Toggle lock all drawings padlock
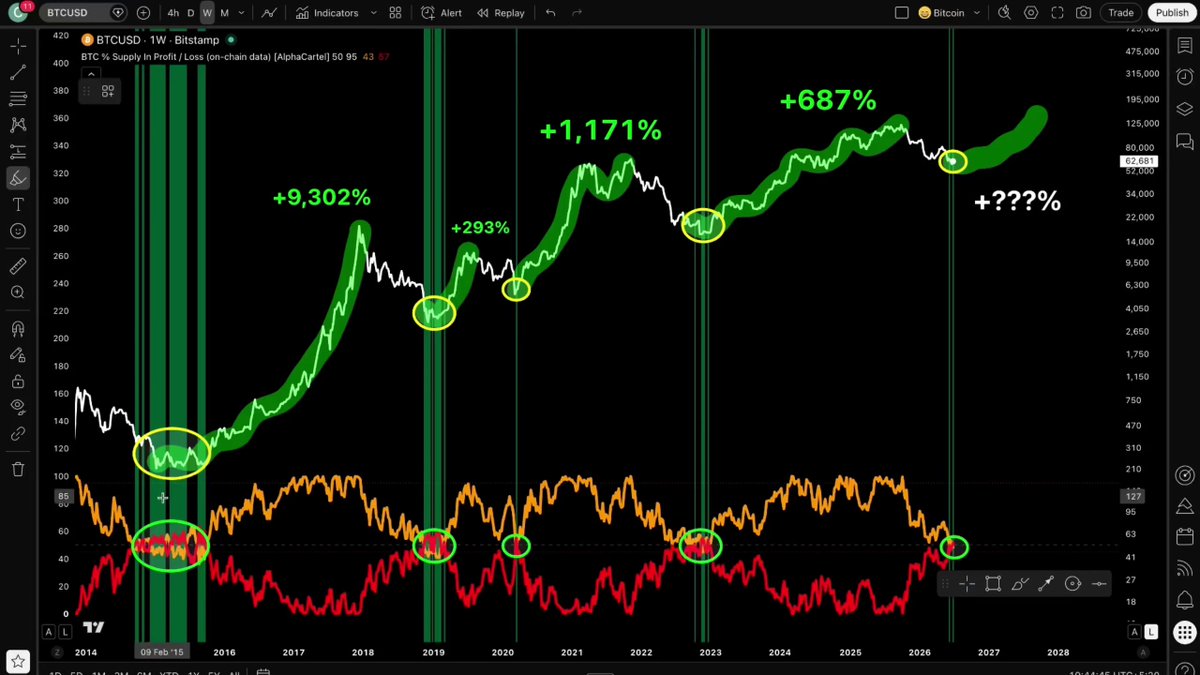 pyautogui.click(x=18, y=381)
